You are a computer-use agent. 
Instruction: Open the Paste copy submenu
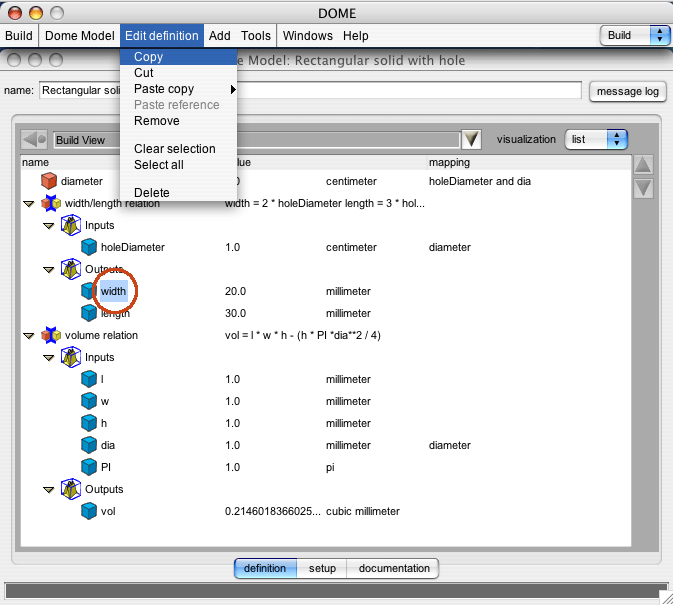[179, 89]
